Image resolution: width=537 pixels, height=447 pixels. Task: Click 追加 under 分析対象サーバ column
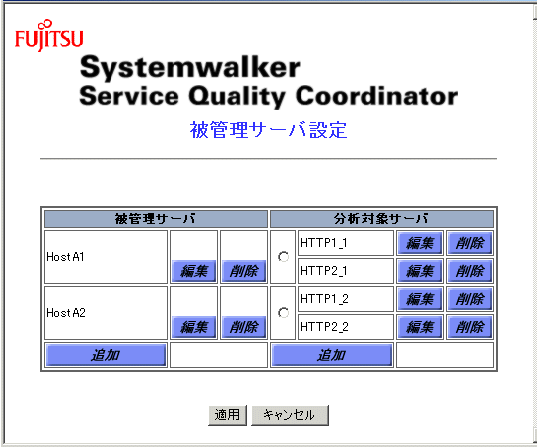pos(332,355)
